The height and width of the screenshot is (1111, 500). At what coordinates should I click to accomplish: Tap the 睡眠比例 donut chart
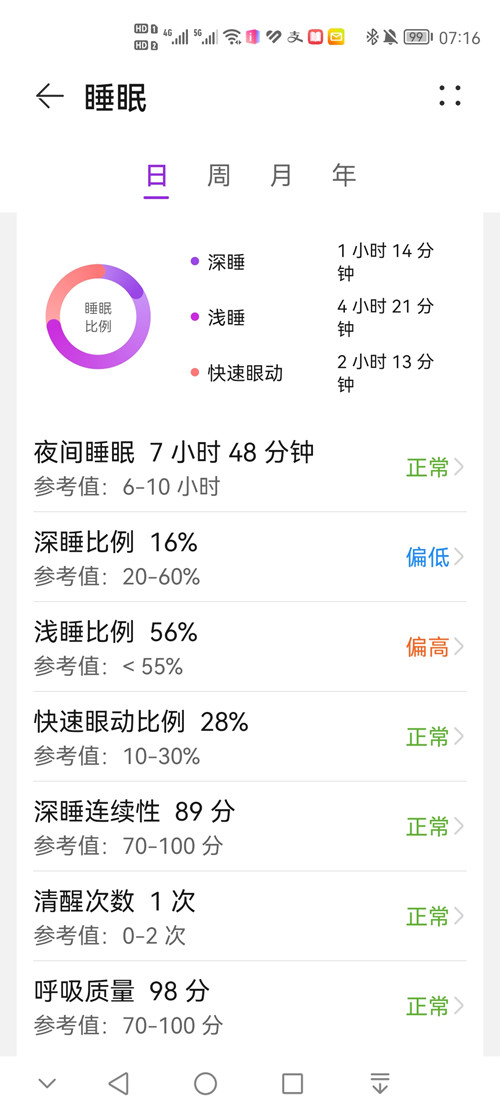[x=98, y=317]
